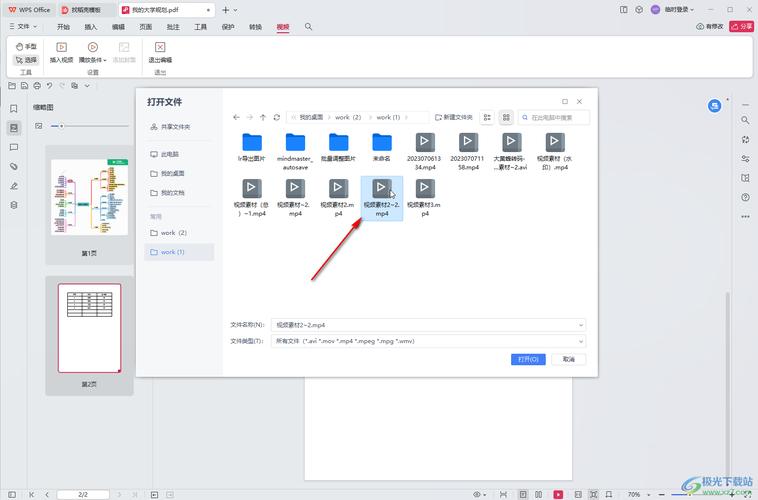Open the thumbnails panel icon in left sidebar

coord(14,128)
